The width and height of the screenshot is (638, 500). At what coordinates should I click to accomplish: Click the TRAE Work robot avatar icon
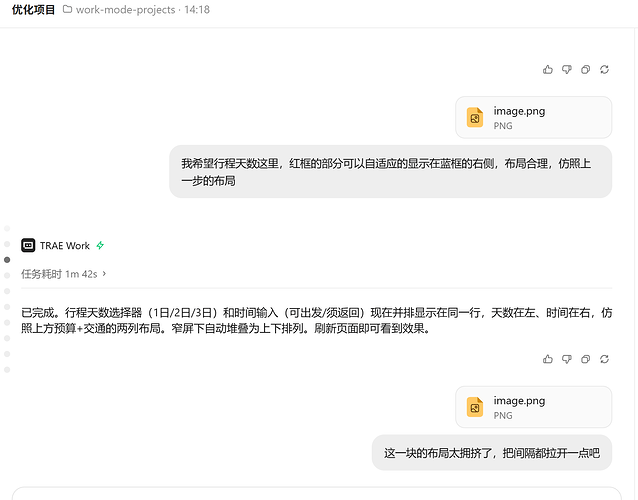pos(28,245)
